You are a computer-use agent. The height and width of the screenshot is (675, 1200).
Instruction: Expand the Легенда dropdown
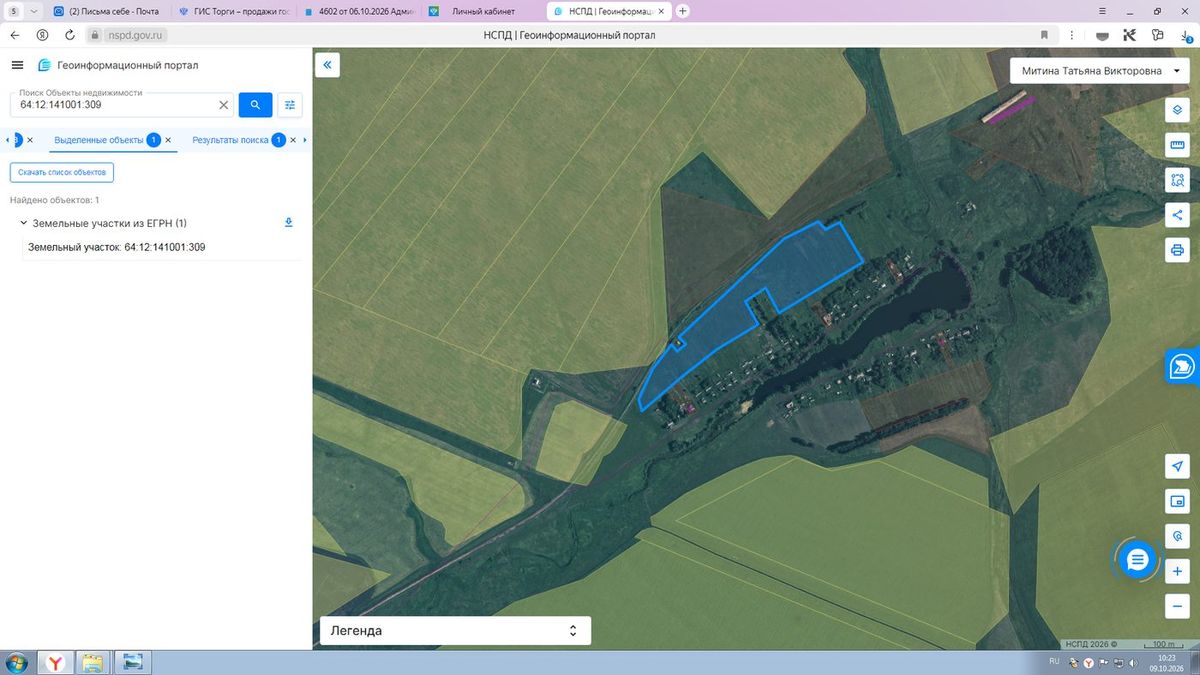click(455, 631)
